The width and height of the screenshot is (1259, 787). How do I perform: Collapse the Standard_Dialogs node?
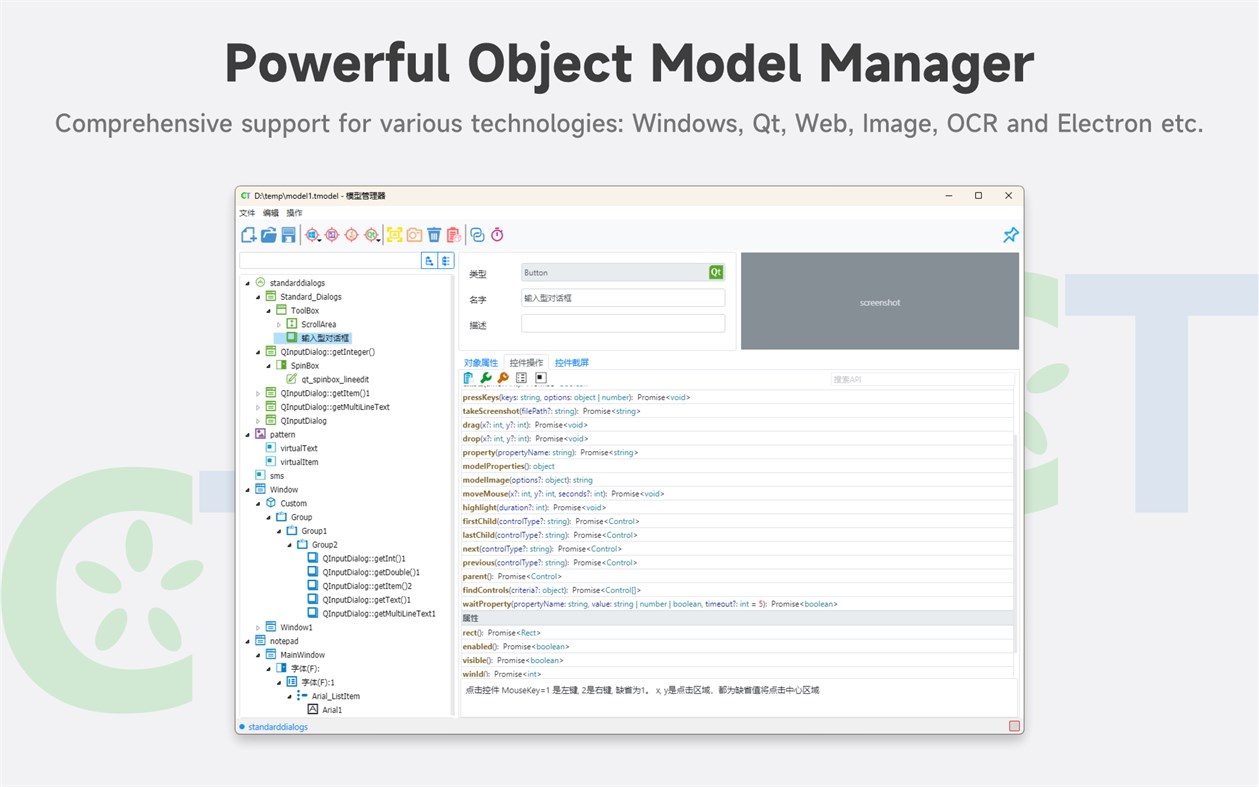pos(258,297)
